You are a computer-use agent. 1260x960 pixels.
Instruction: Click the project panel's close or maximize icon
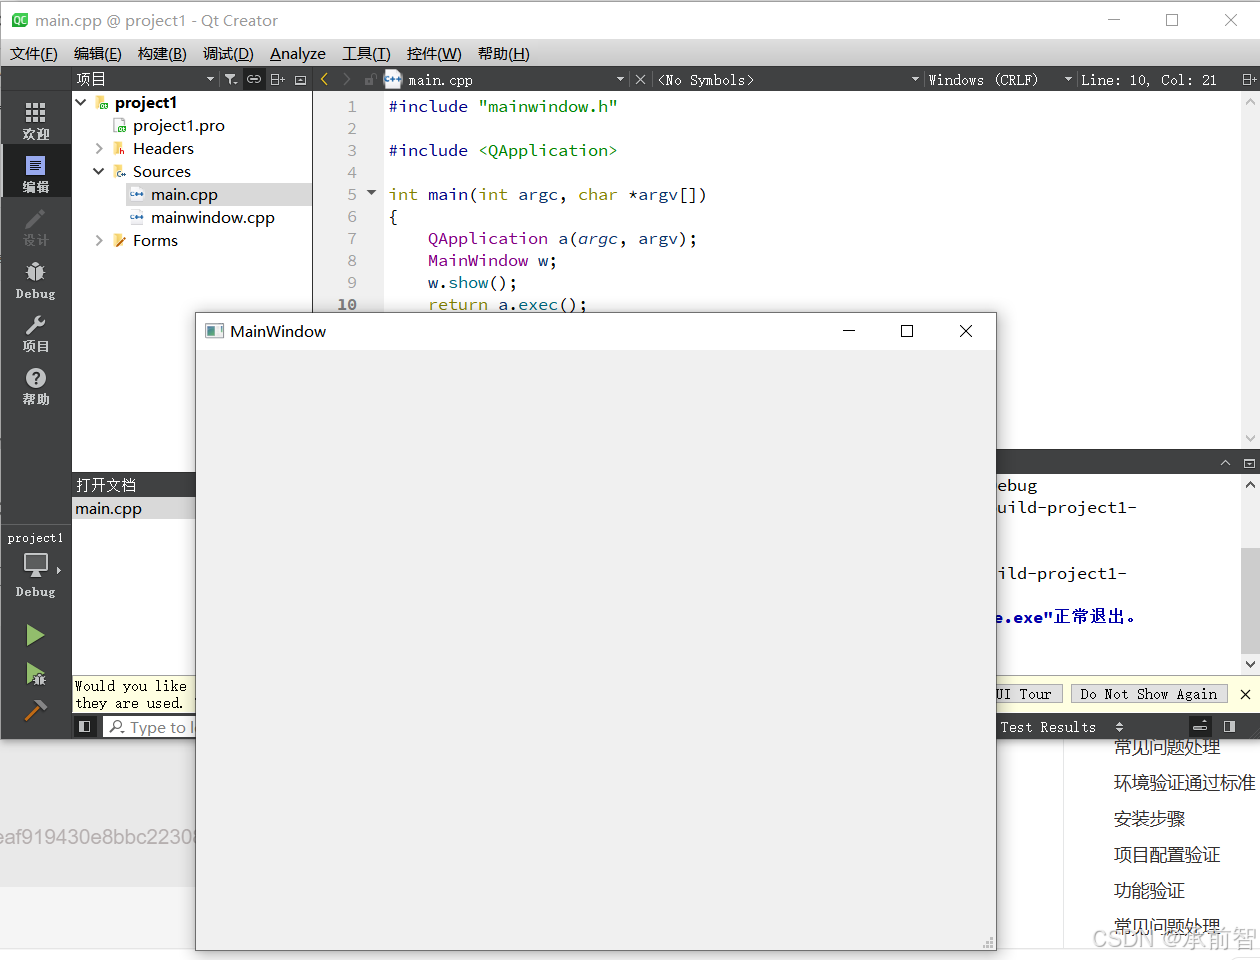[x=300, y=79]
